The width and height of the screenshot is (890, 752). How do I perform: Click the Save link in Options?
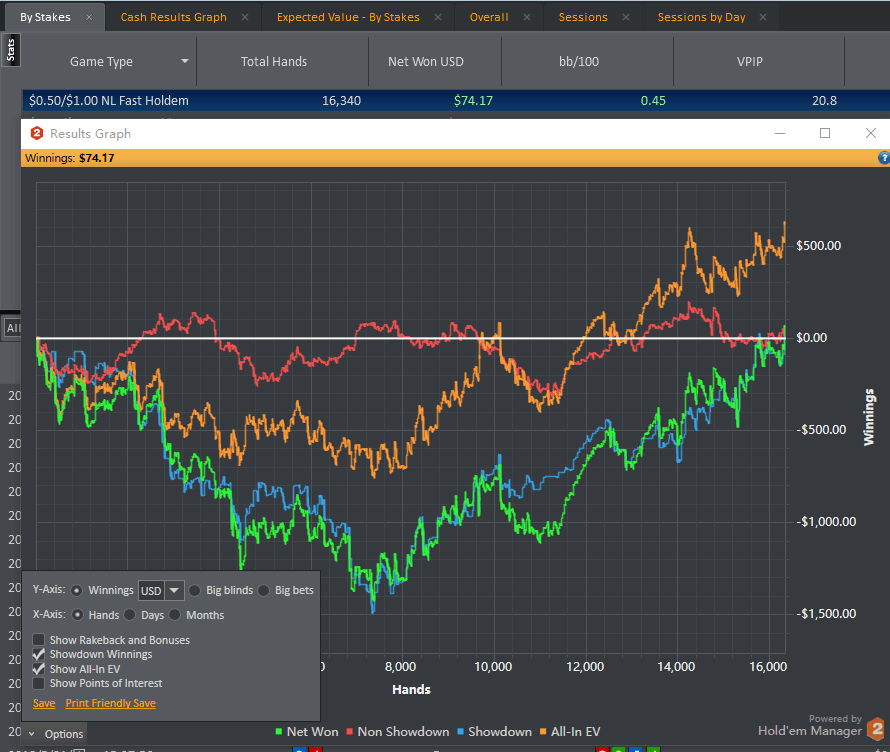pos(44,704)
